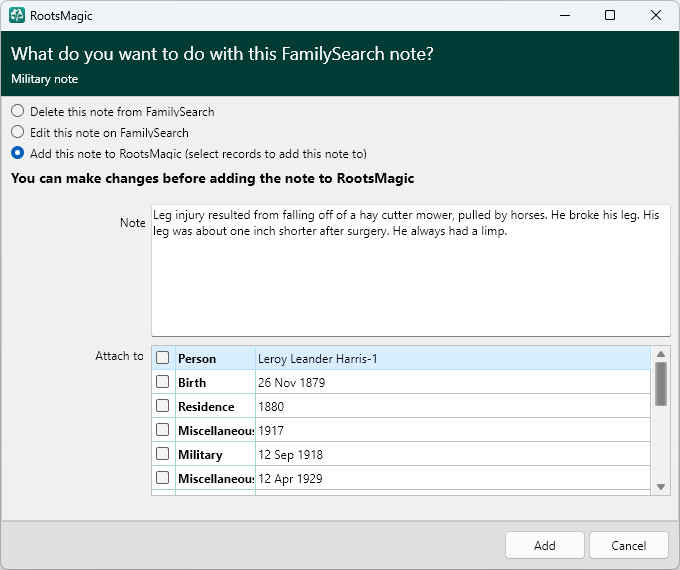This screenshot has height=570, width=680.
Task: Check the Residence 1880 checkbox
Action: [163, 406]
